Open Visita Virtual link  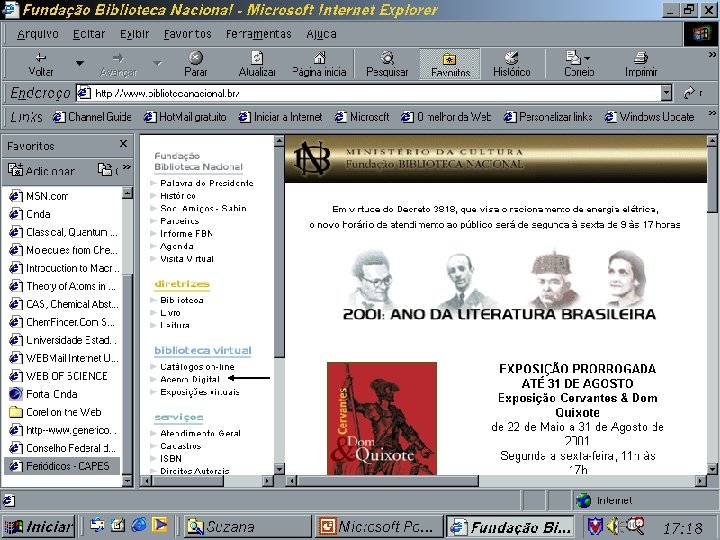tap(187, 259)
